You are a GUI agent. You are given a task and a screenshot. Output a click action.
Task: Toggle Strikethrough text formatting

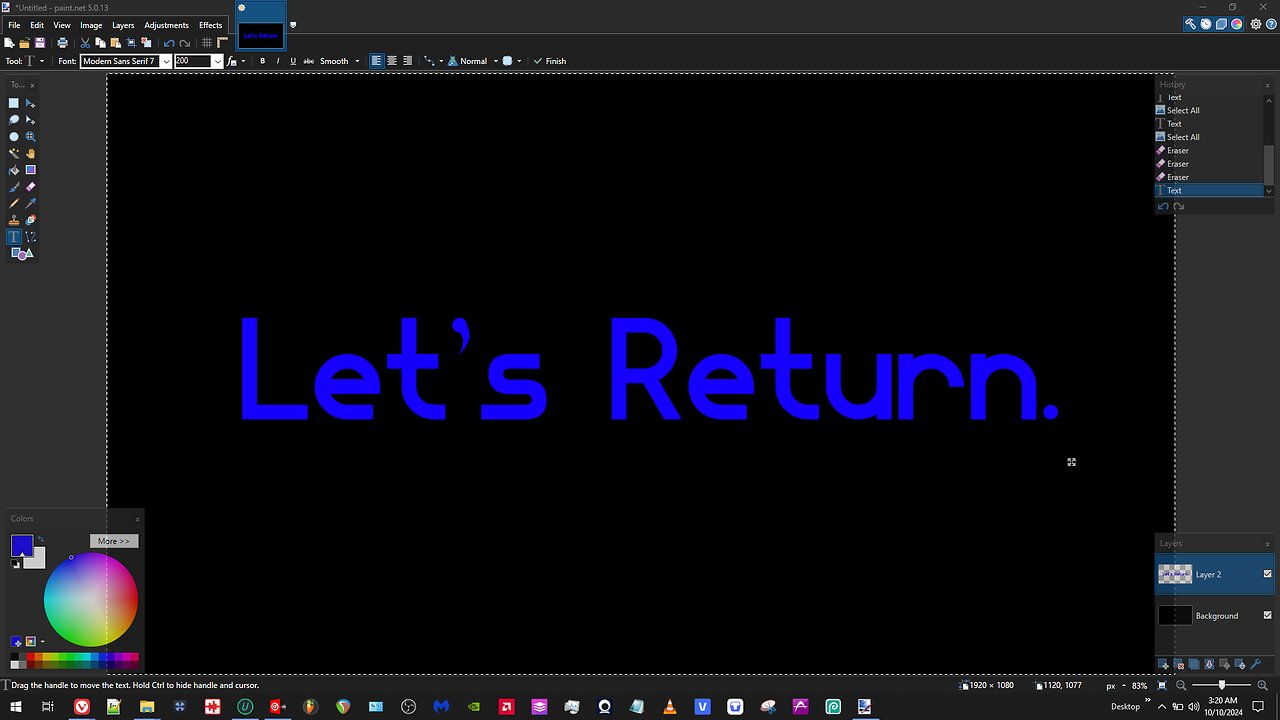click(x=308, y=61)
